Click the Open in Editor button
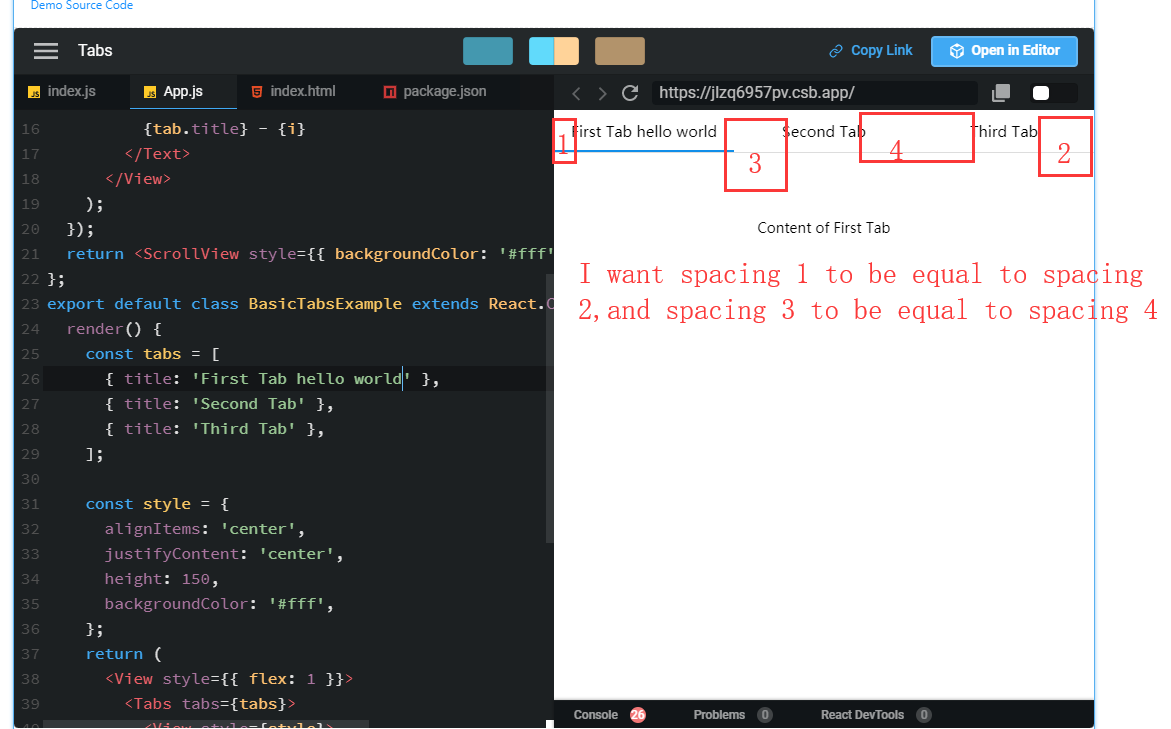This screenshot has height=729, width=1171. (x=1004, y=50)
